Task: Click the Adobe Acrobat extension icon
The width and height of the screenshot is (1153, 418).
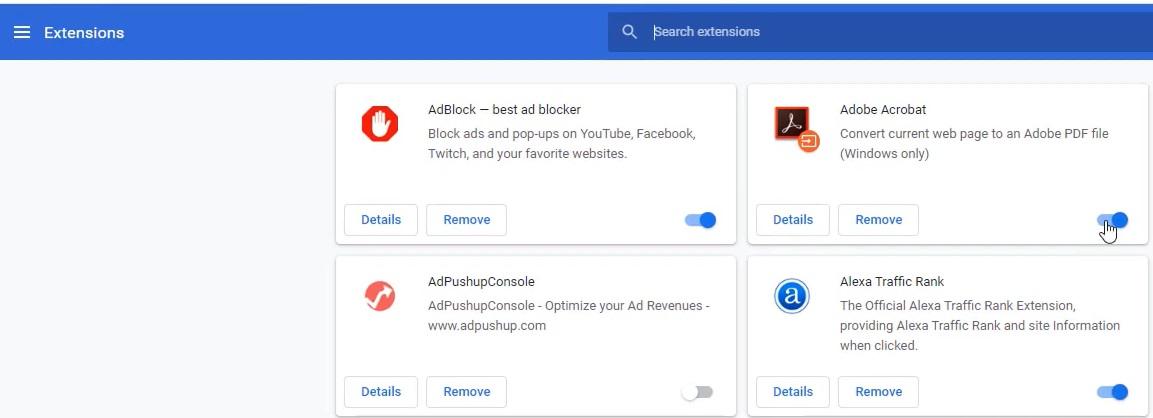Action: [x=796, y=127]
